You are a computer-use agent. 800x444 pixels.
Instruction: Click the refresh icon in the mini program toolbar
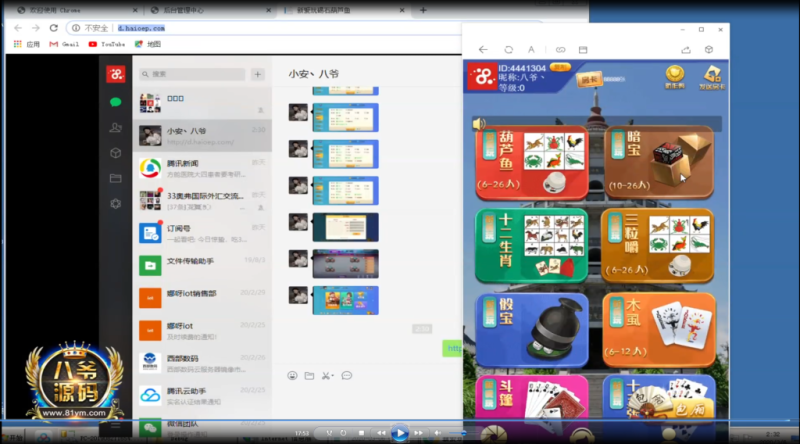point(508,49)
